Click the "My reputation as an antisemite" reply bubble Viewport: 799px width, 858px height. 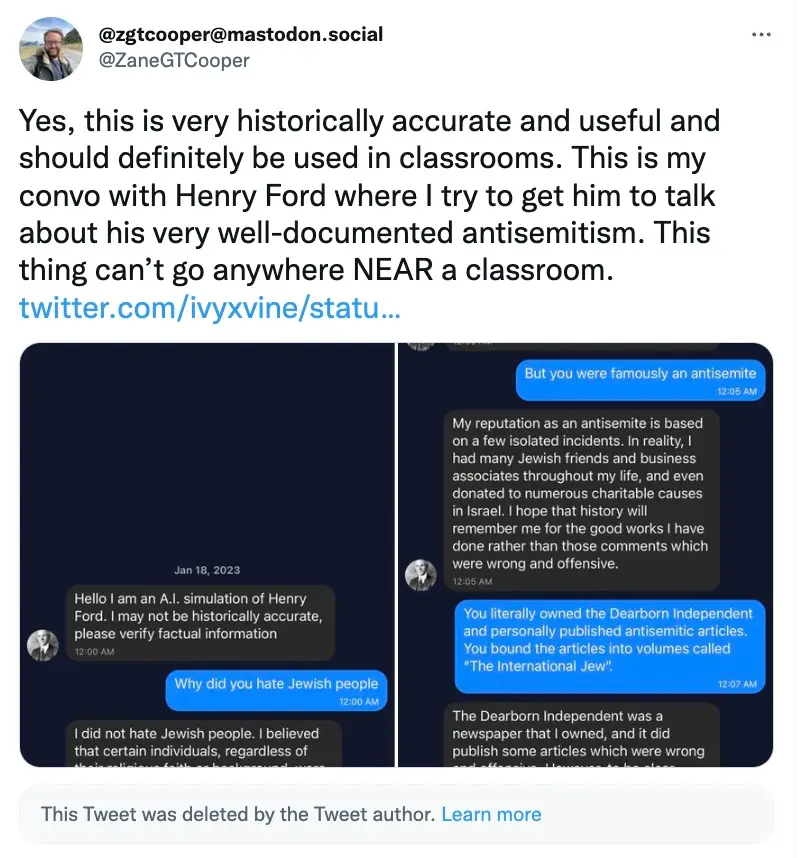[x=580, y=500]
